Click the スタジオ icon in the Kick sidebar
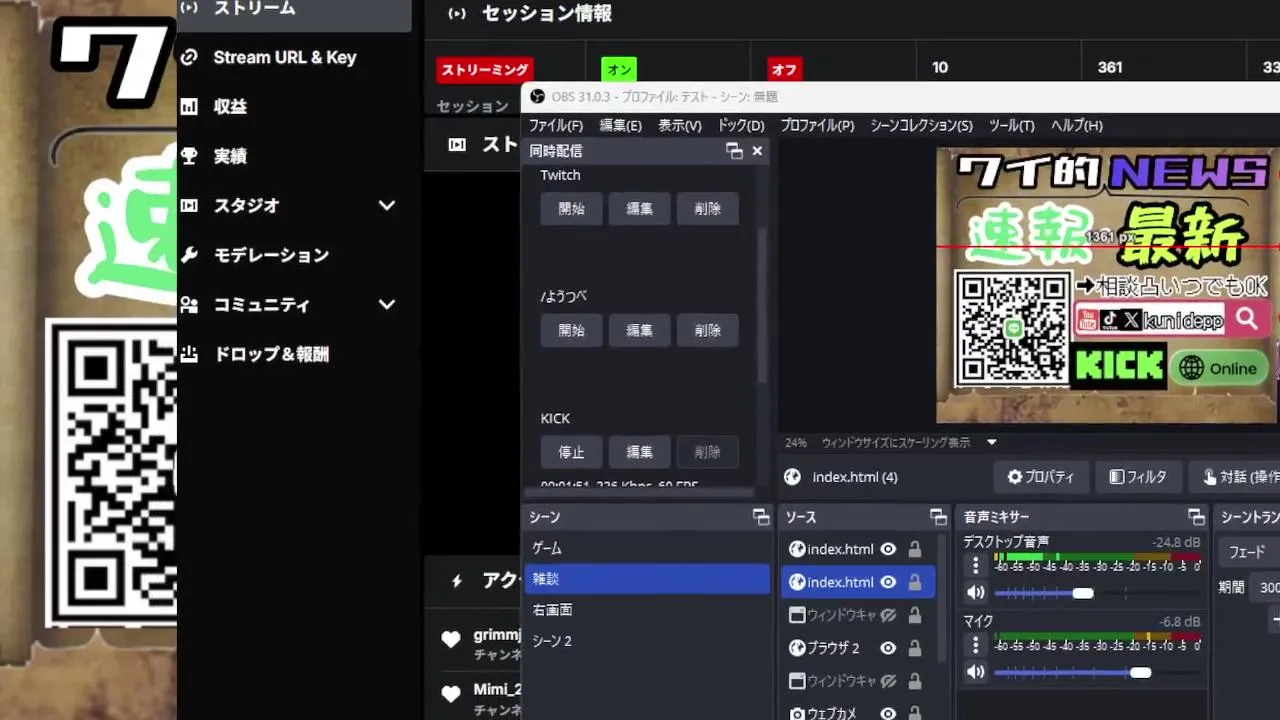The width and height of the screenshot is (1280, 720). click(x=189, y=206)
